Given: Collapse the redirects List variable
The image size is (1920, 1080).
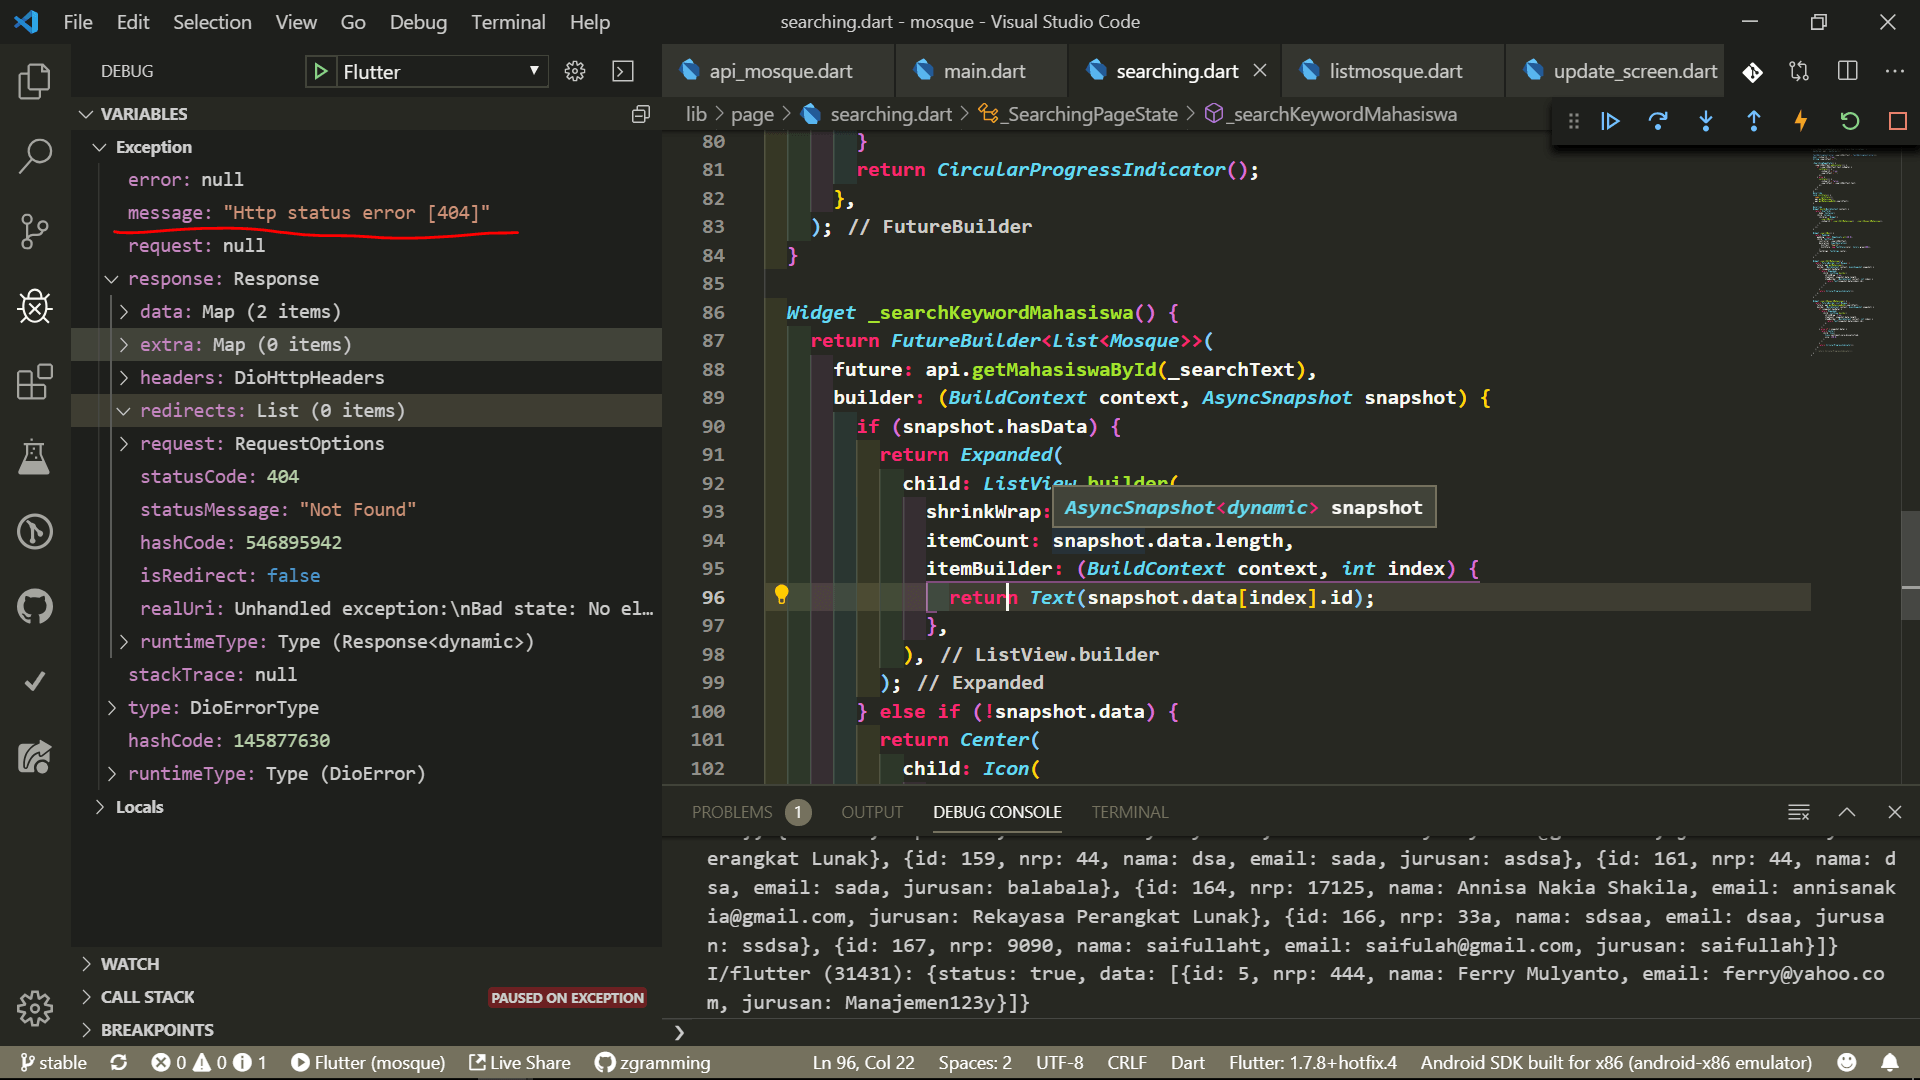Looking at the screenshot, I should tap(124, 411).
